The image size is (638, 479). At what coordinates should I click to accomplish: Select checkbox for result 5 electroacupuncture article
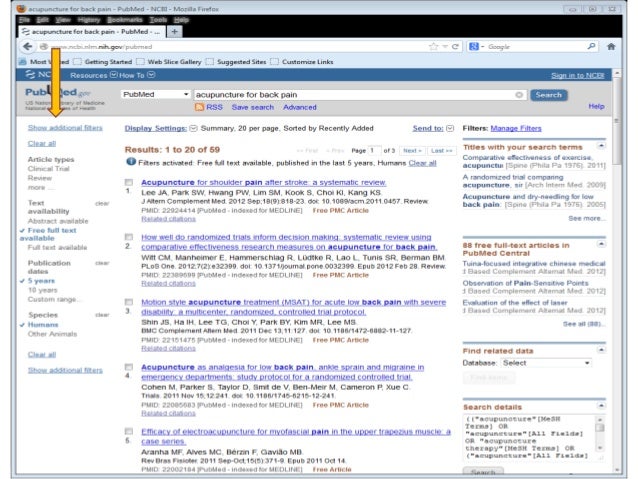tap(129, 431)
